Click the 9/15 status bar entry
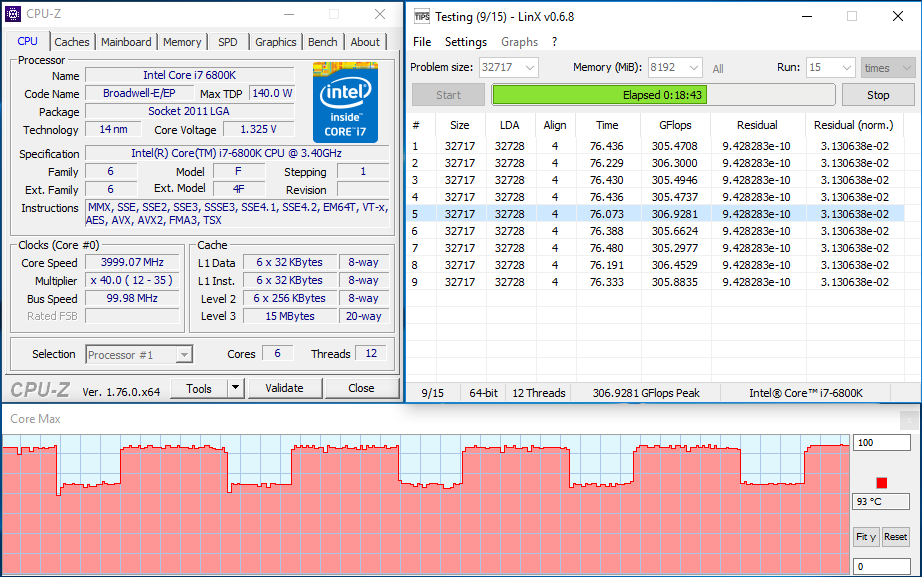This screenshot has width=922, height=577. [x=433, y=393]
